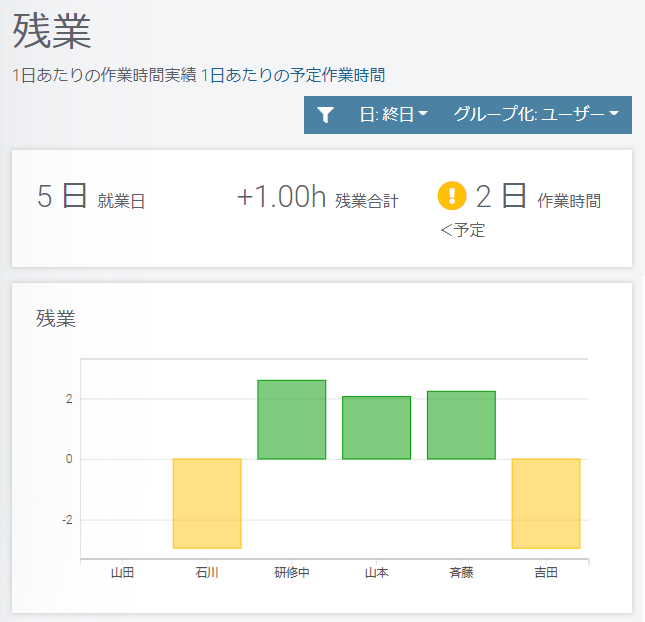Open the グループ化: ユーザー dropdown
The image size is (645, 622).
(536, 114)
